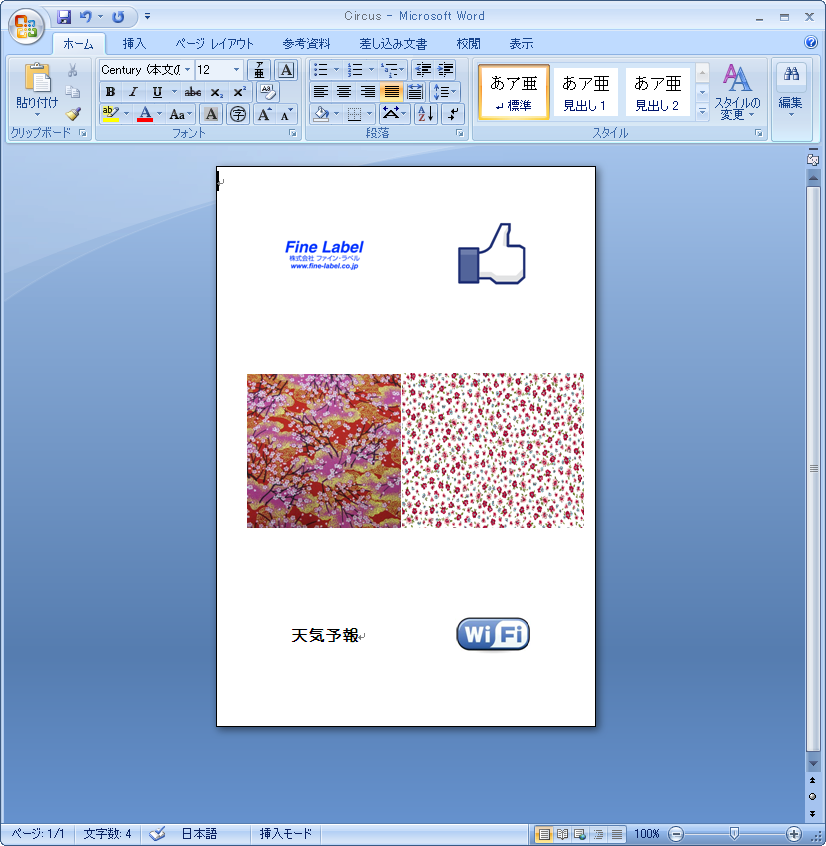
Task: Select the Format Painter brush
Action: click(x=73, y=113)
